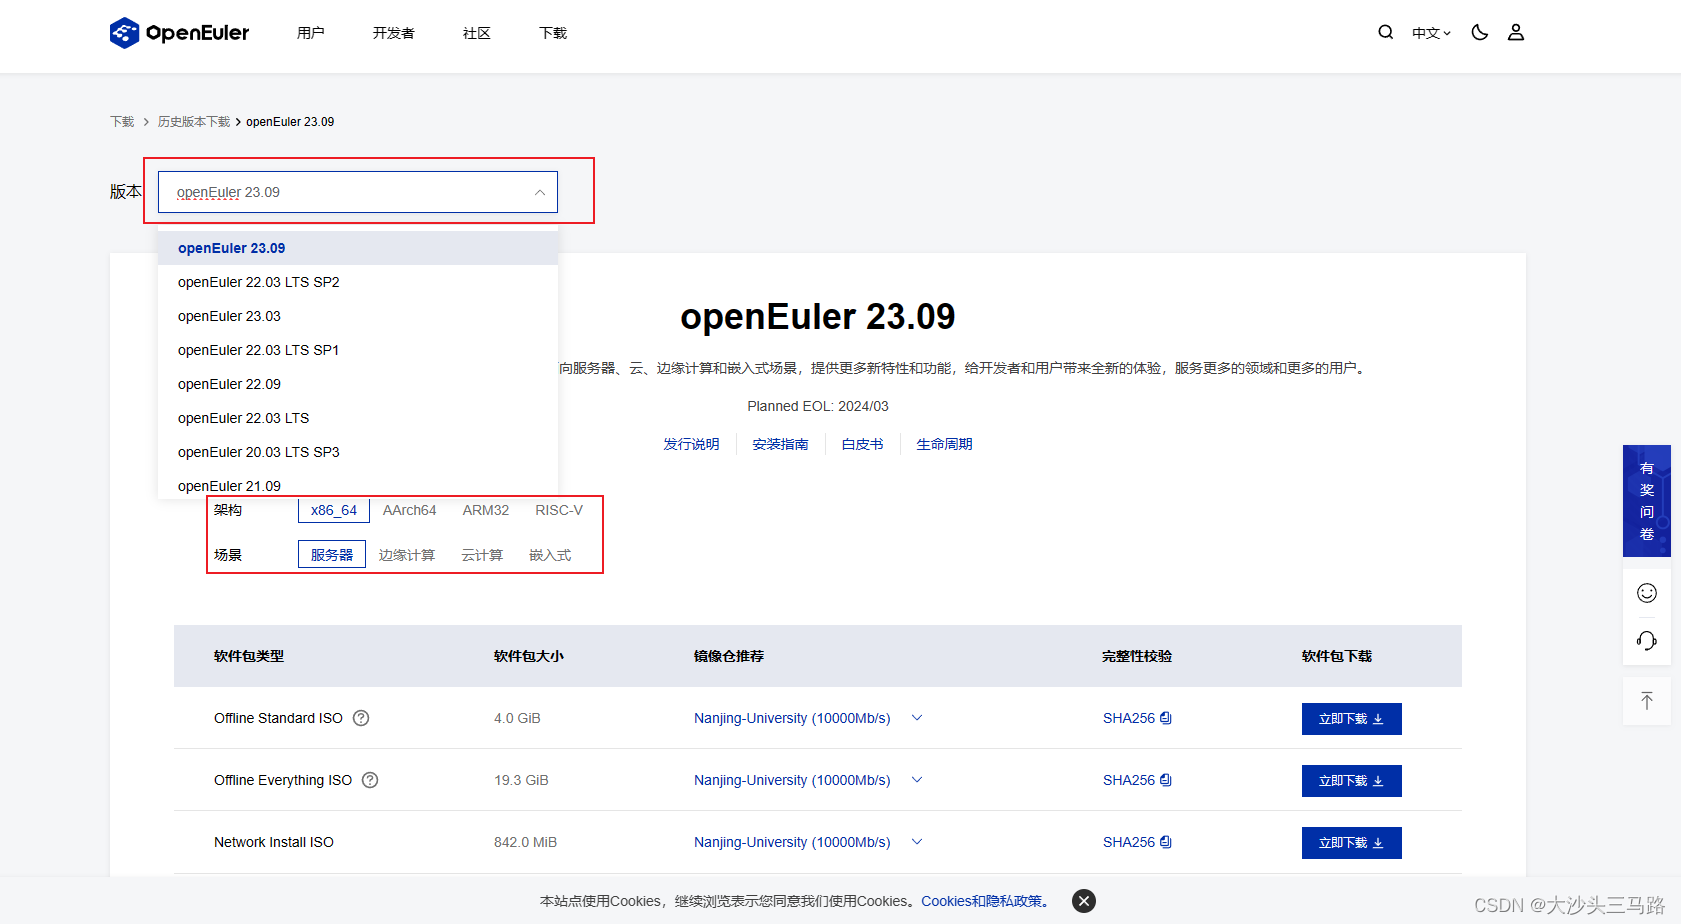Image resolution: width=1681 pixels, height=924 pixels.
Task: Expand mirror list for Network Install ISO
Action: [x=917, y=842]
